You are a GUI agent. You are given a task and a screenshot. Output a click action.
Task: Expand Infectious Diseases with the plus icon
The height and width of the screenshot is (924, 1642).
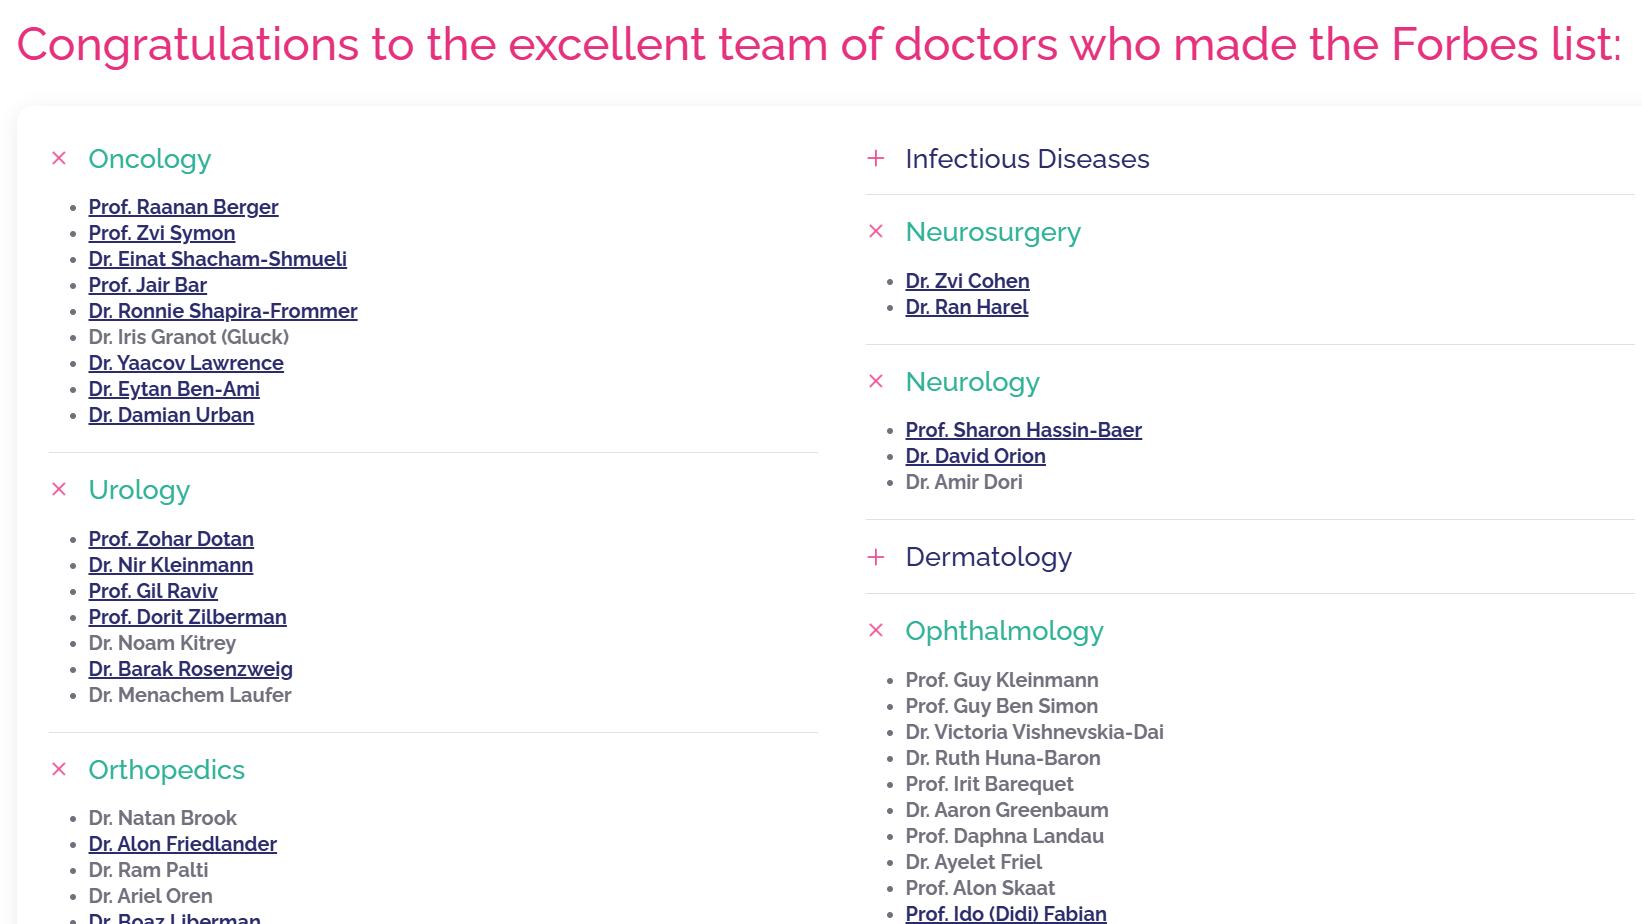[876, 158]
